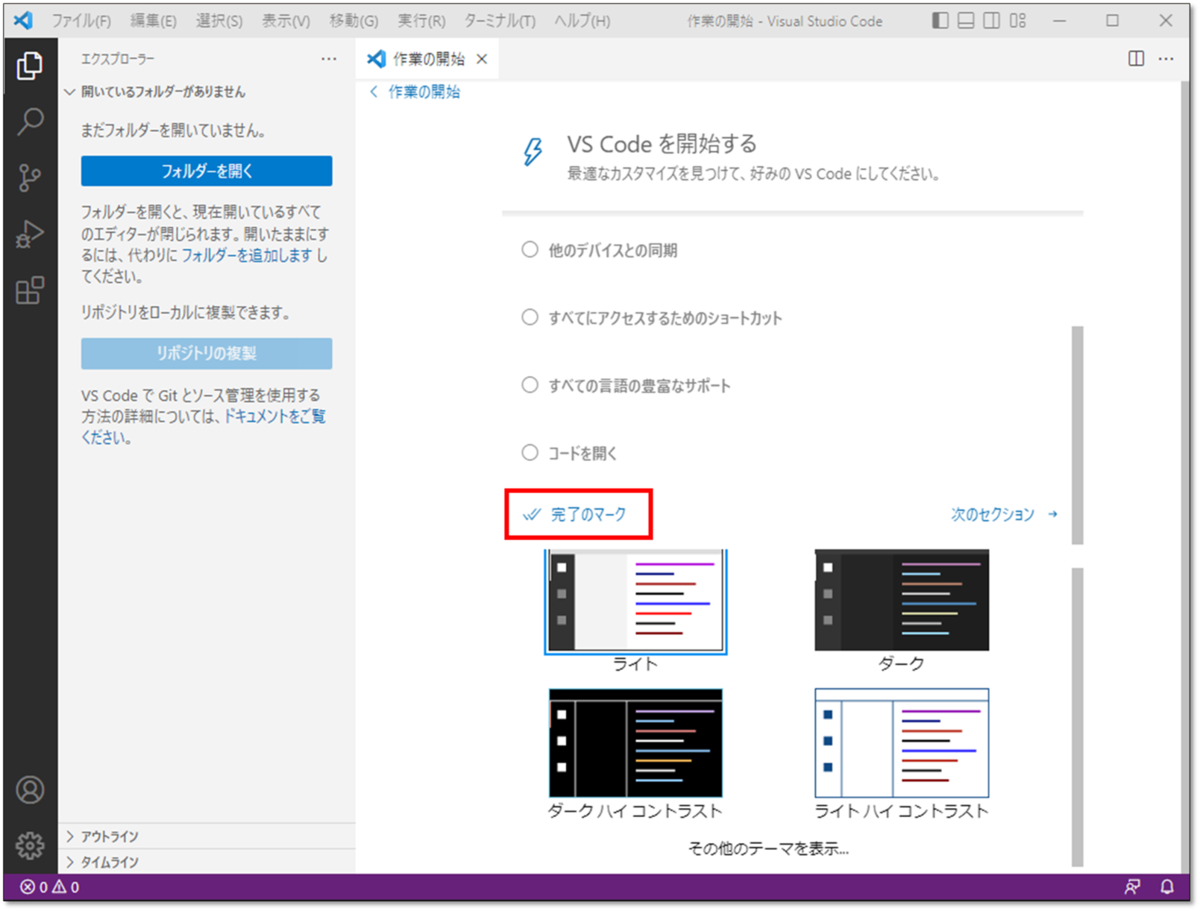Open the ヘルプ(H) menu
Image resolution: width=1200 pixels, height=911 pixels.
582,21
